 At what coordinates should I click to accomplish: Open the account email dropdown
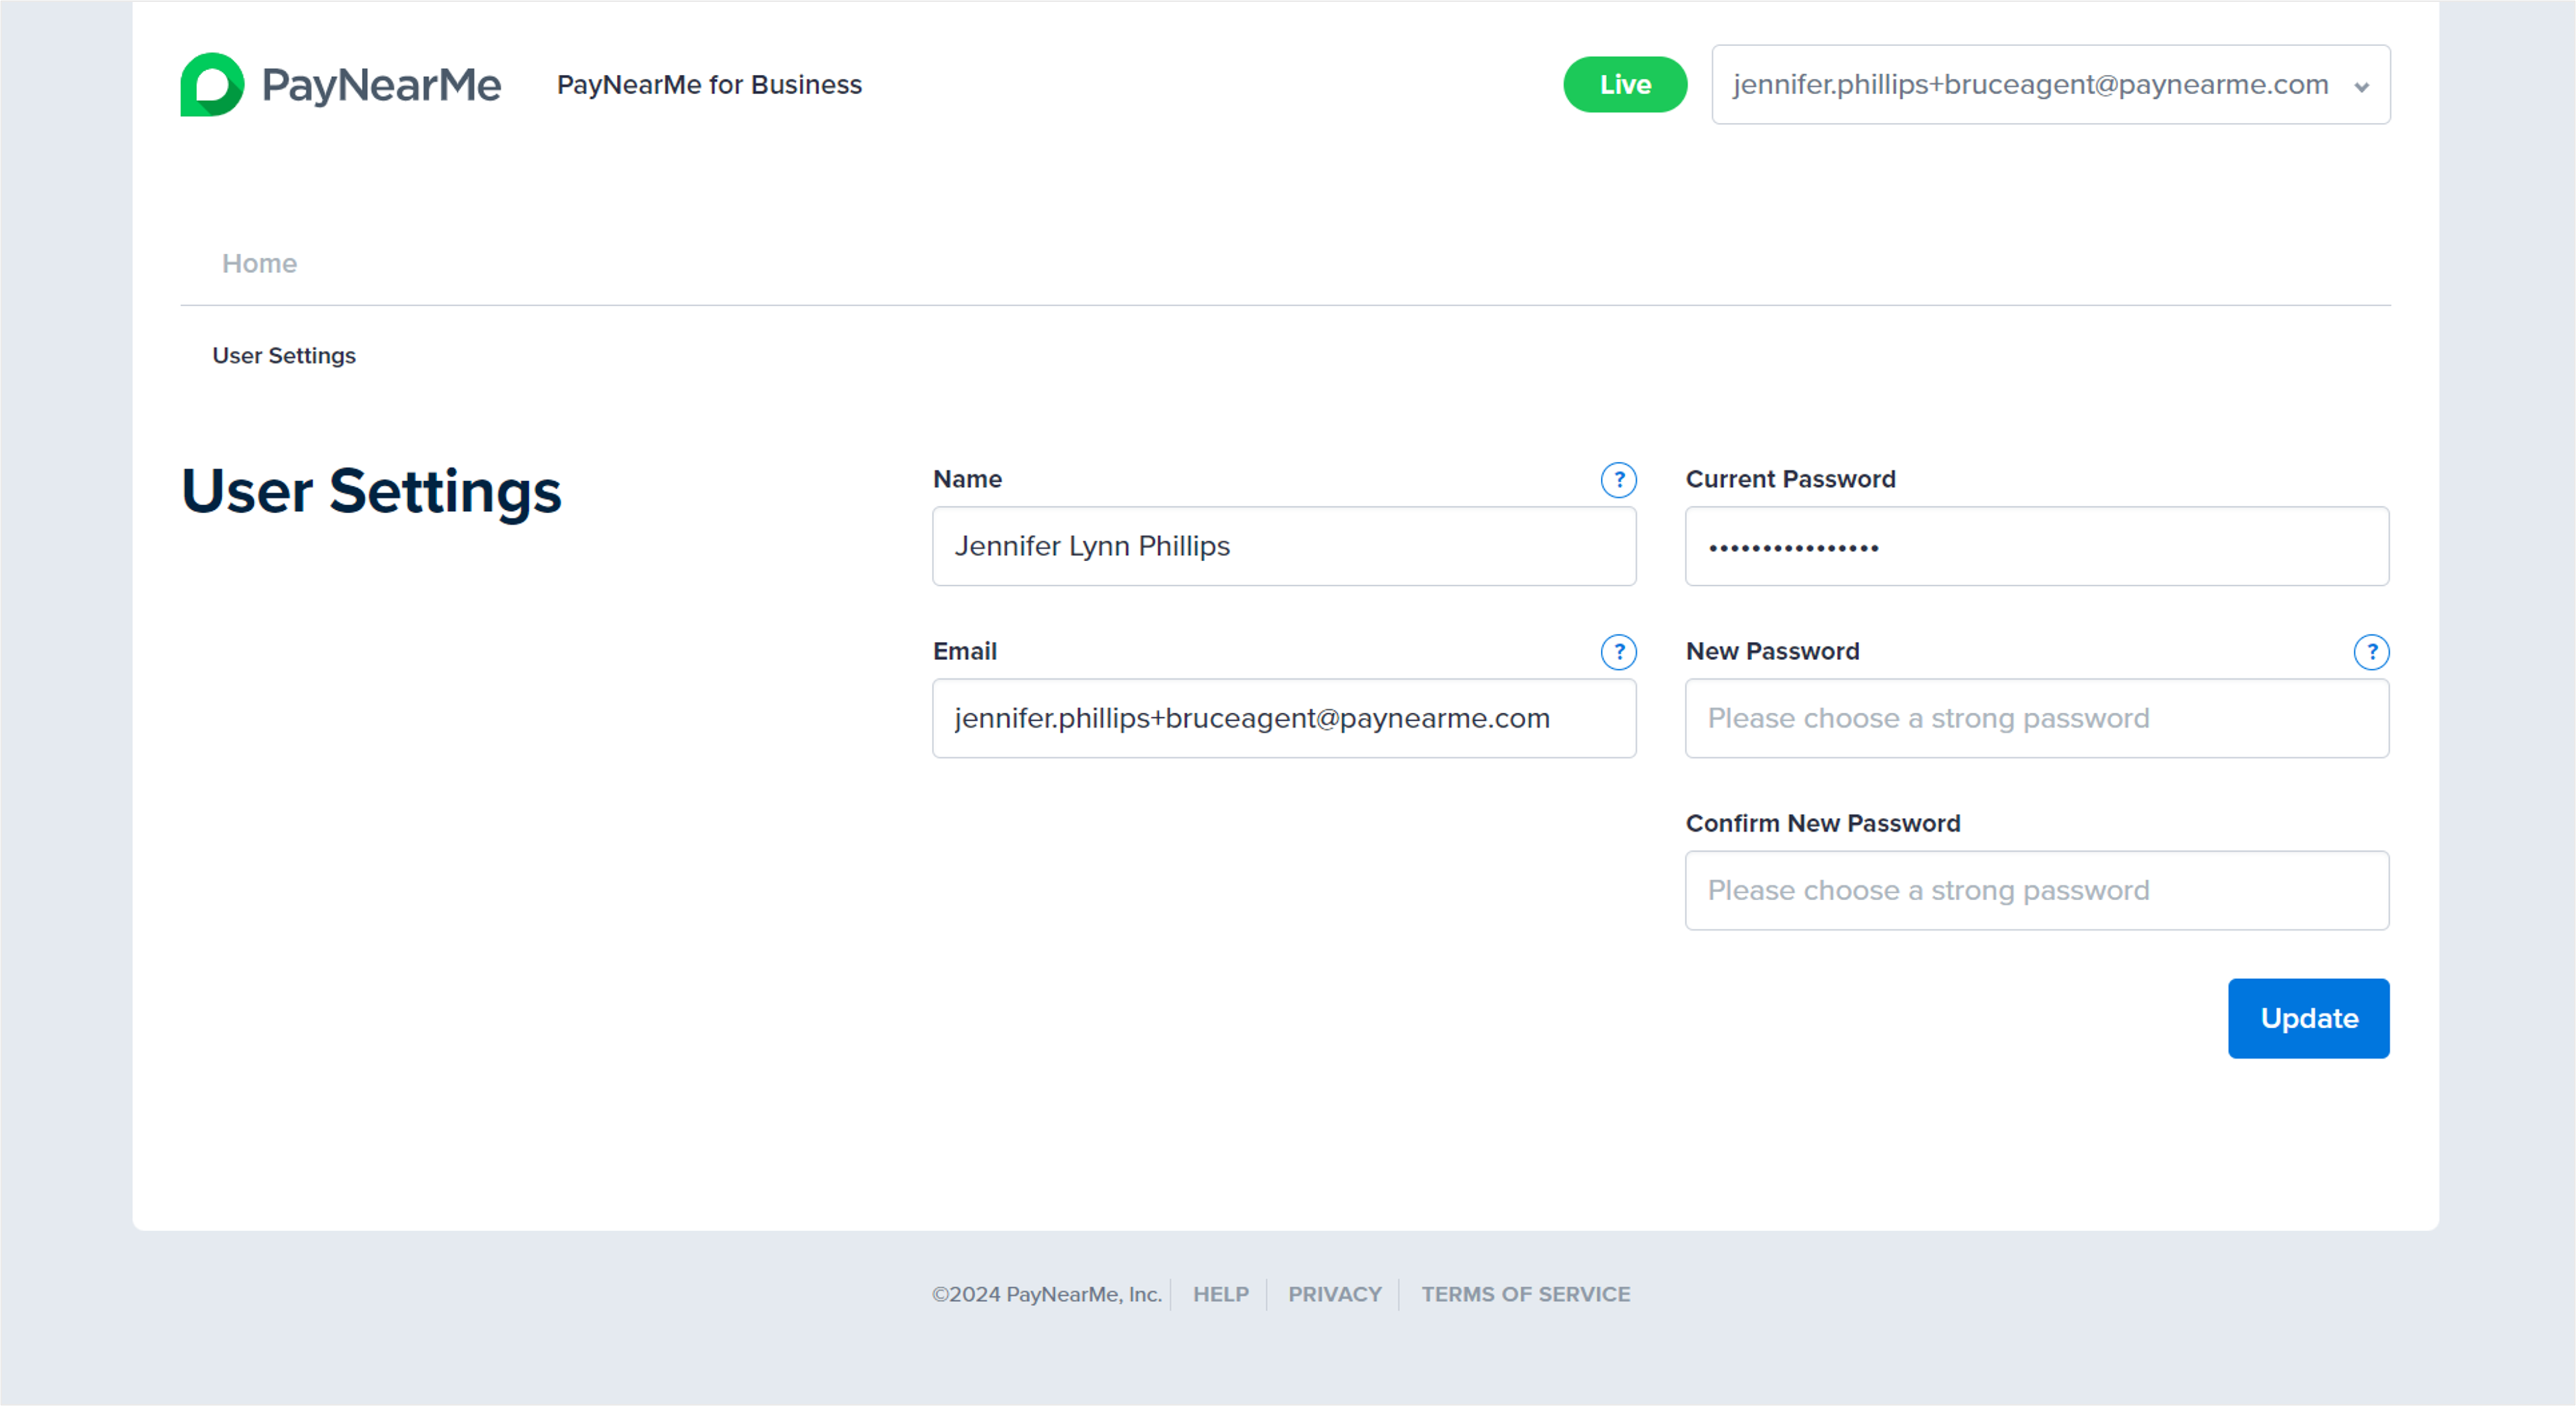tap(2030, 85)
